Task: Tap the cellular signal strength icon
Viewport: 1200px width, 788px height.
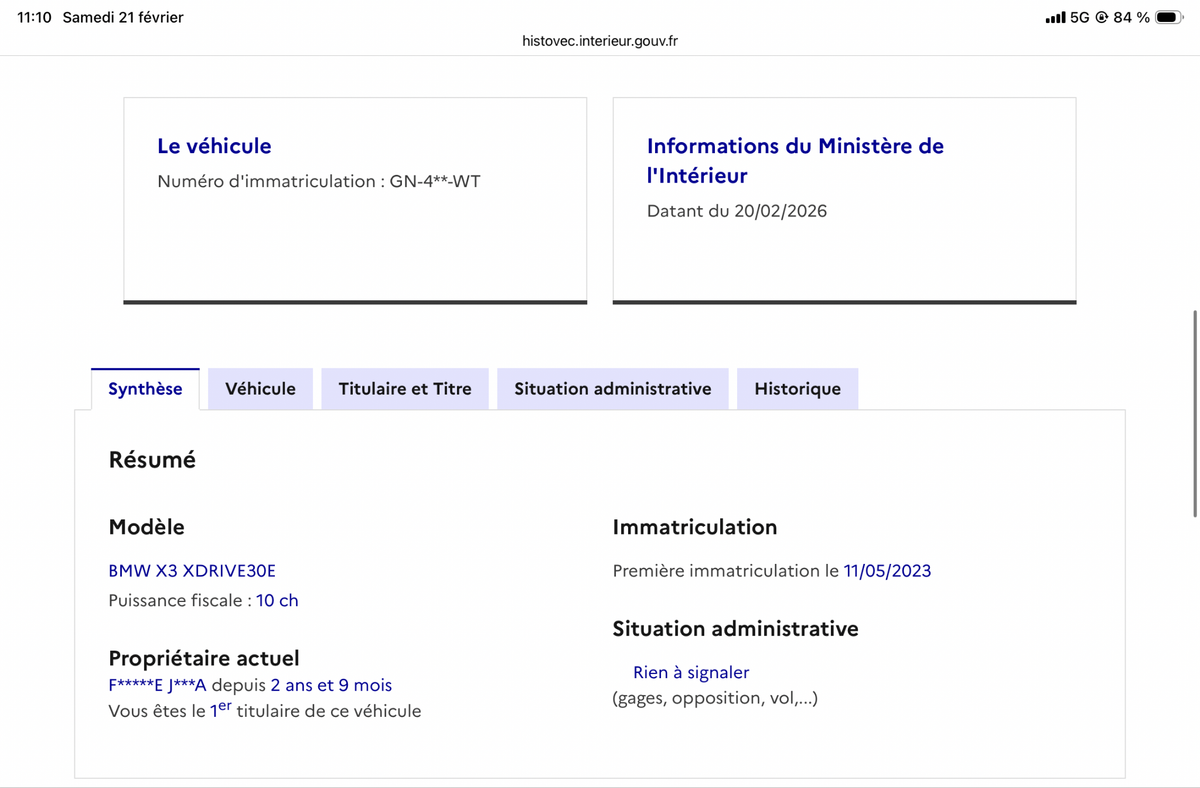Action: pos(1055,18)
